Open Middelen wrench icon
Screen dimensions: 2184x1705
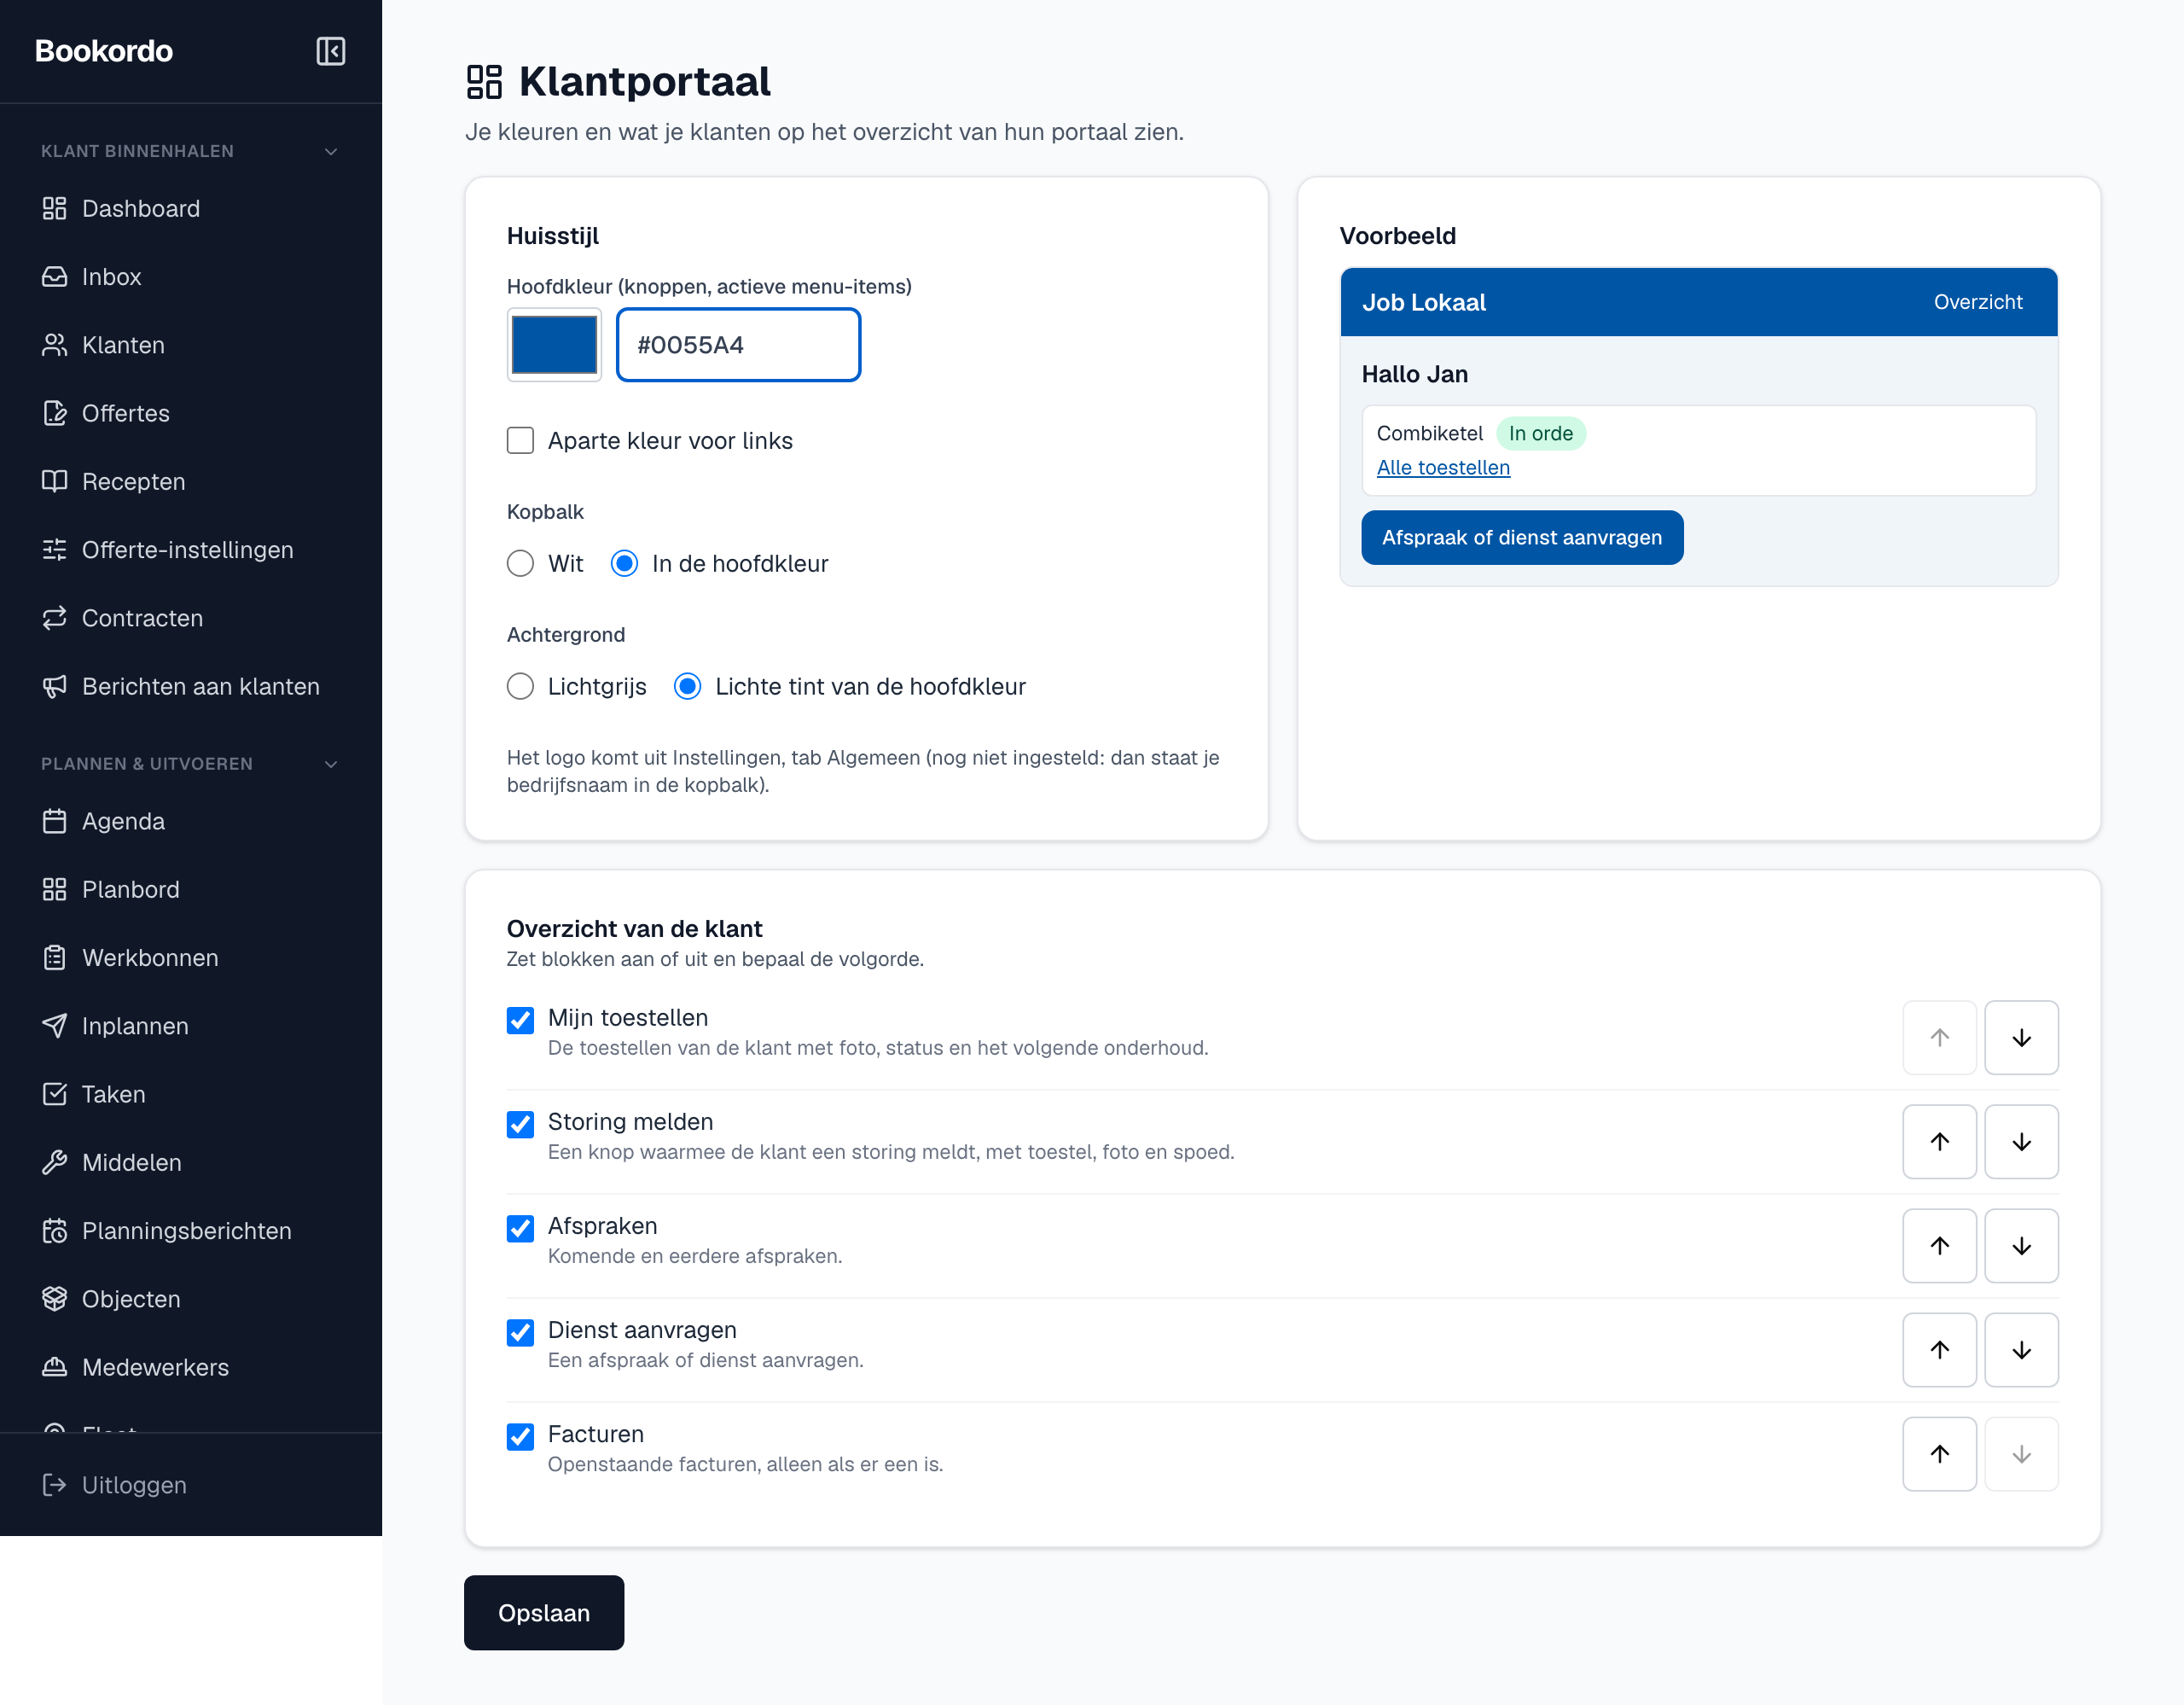pyautogui.click(x=54, y=1162)
